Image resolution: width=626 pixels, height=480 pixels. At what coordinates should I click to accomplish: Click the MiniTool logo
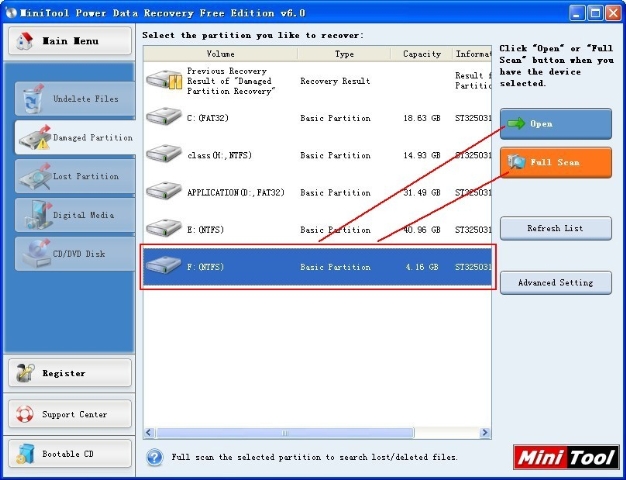[566, 457]
